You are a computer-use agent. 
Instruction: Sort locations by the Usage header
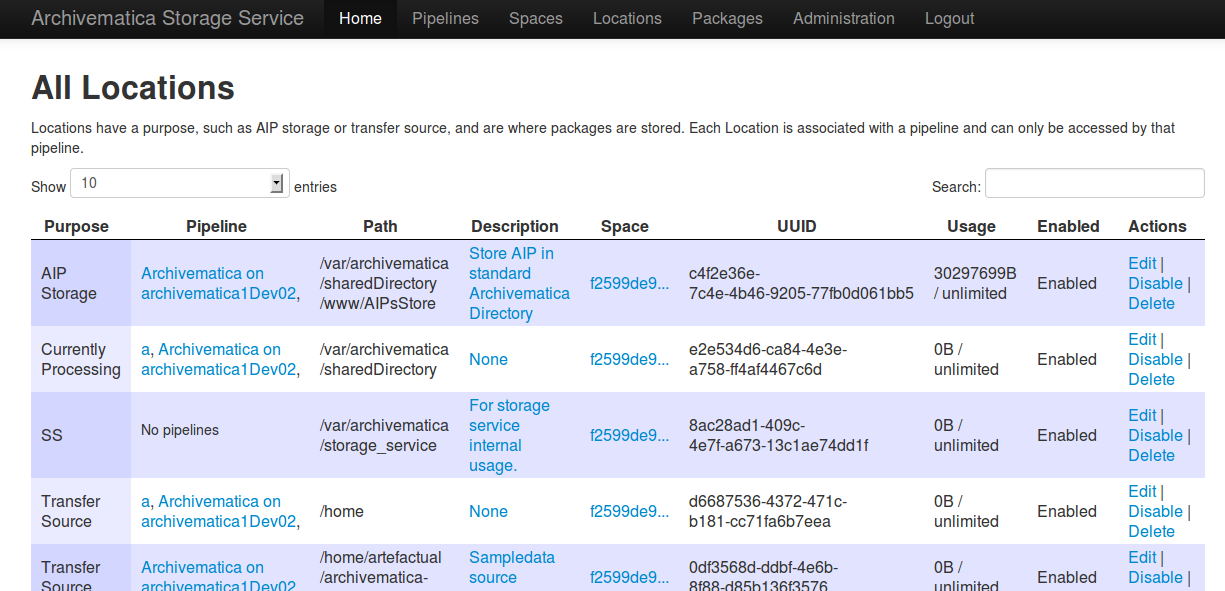(971, 227)
